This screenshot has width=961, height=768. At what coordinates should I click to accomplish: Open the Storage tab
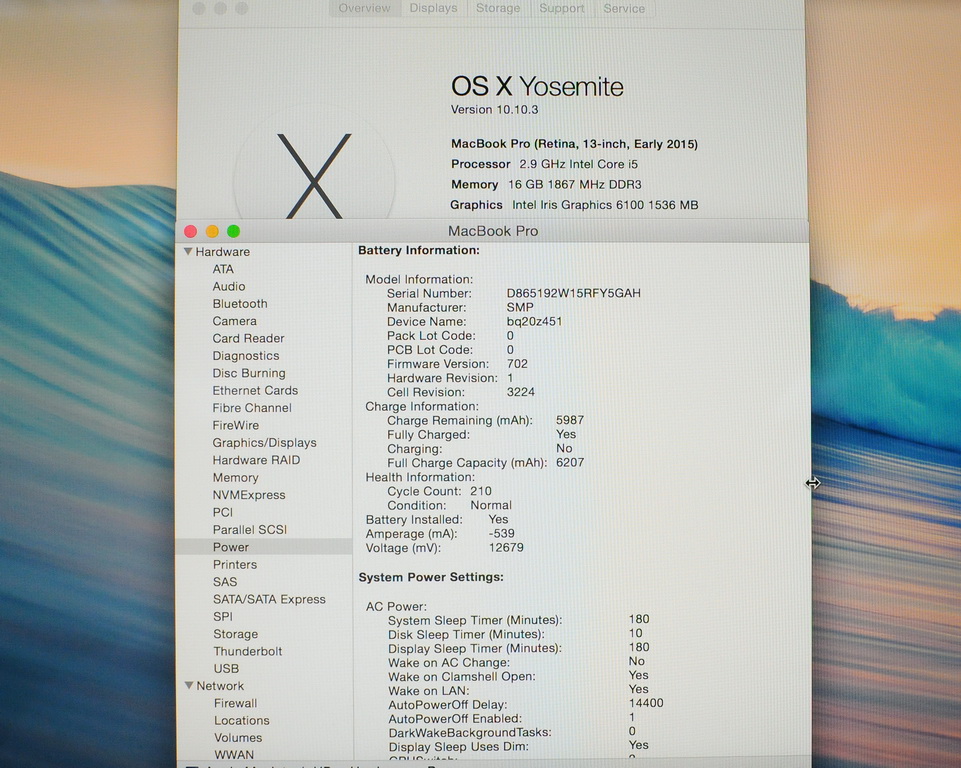[x=498, y=8]
